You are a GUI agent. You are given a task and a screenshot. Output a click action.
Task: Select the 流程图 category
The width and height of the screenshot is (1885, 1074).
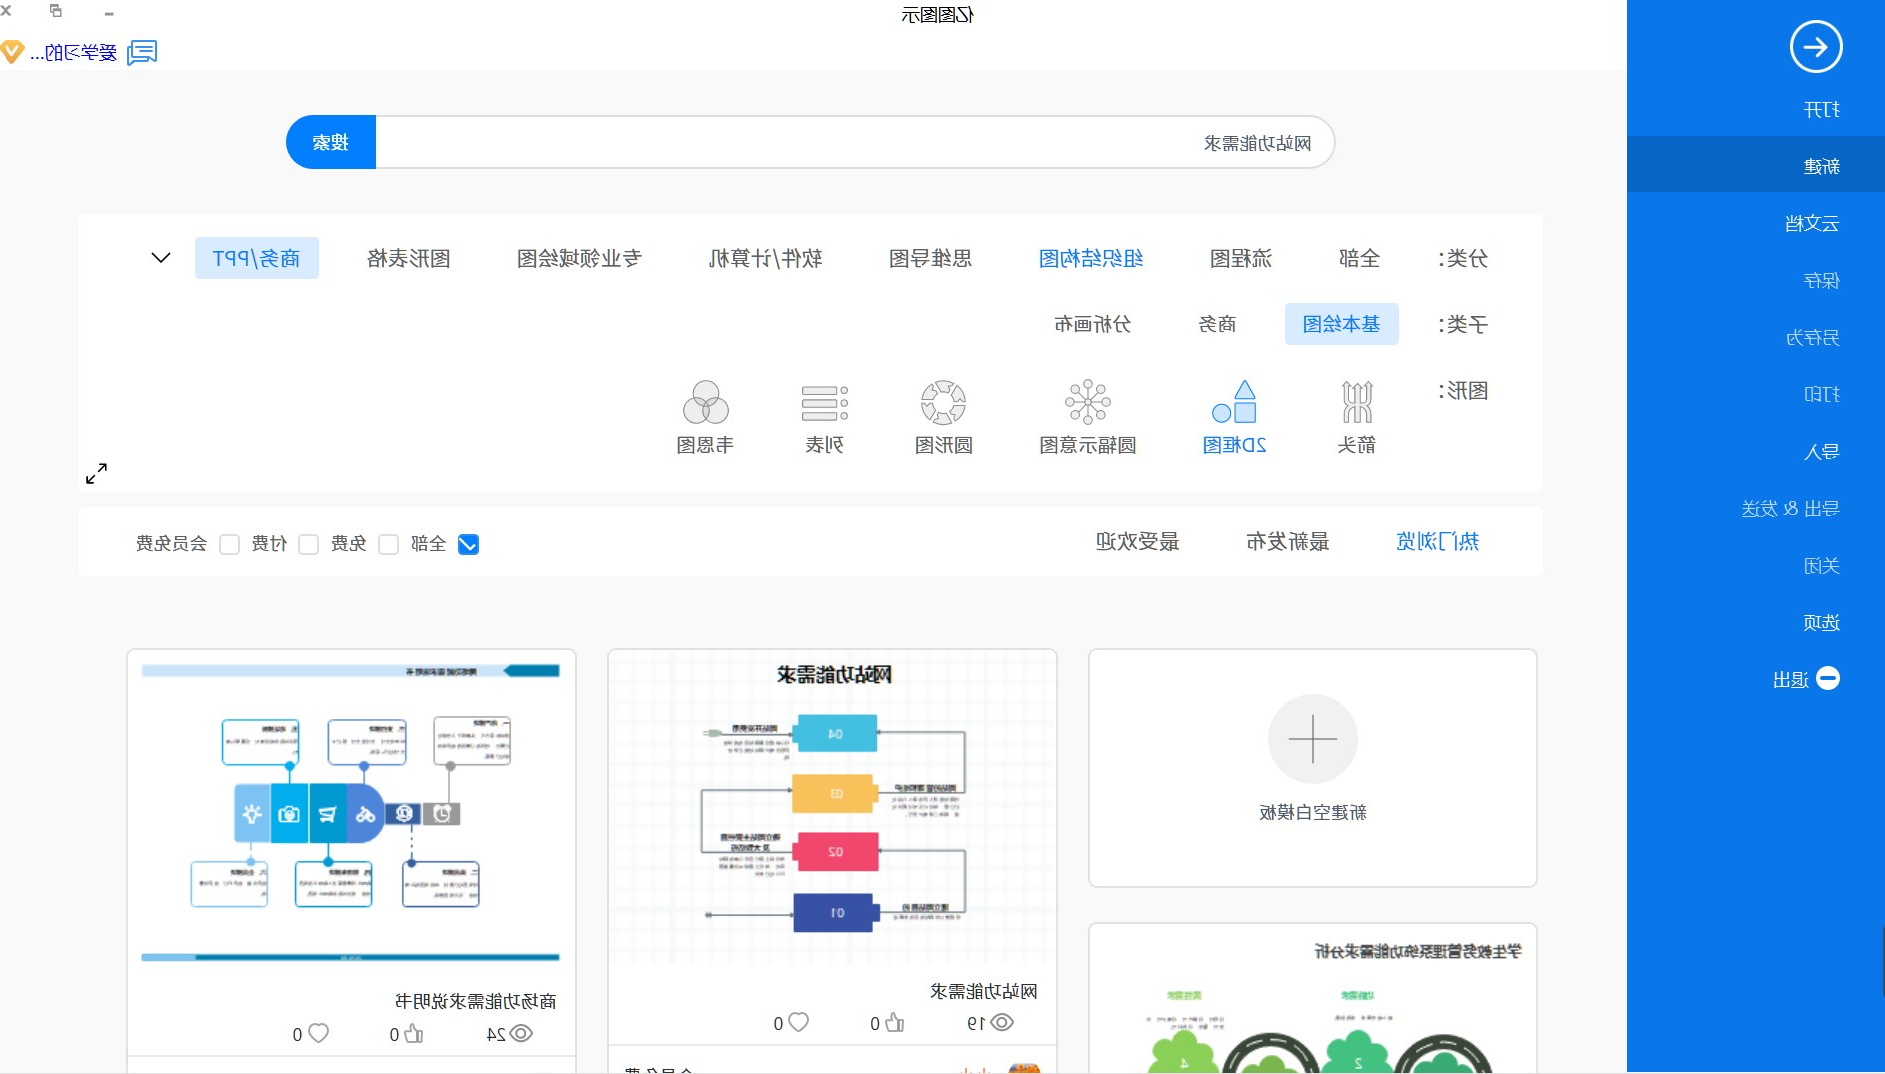pos(1240,258)
